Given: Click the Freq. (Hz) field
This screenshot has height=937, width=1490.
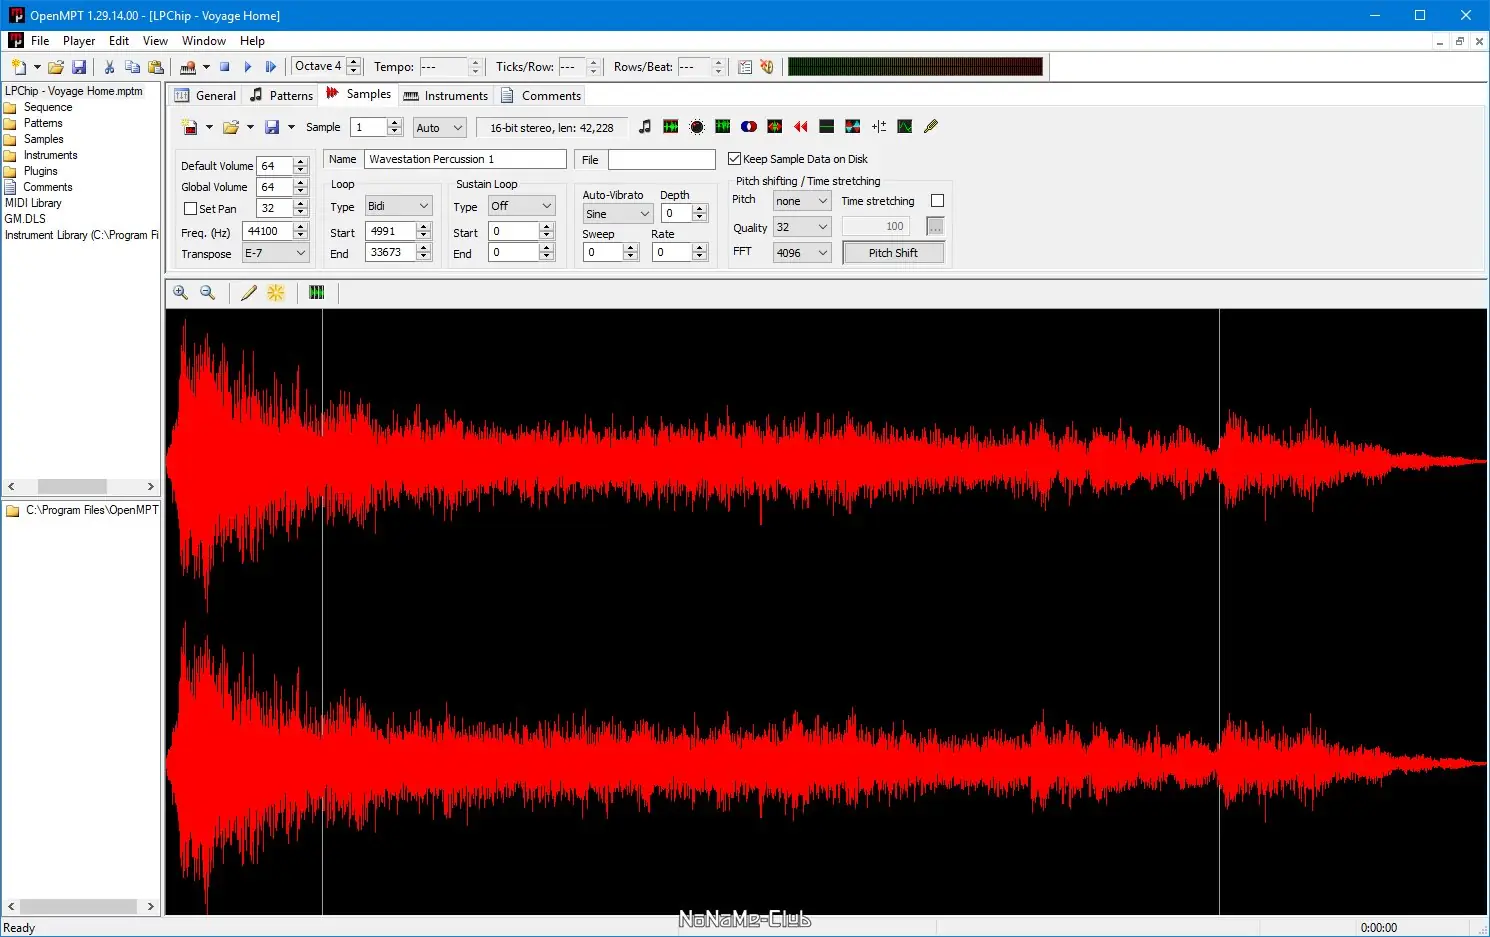Looking at the screenshot, I should tap(268, 231).
